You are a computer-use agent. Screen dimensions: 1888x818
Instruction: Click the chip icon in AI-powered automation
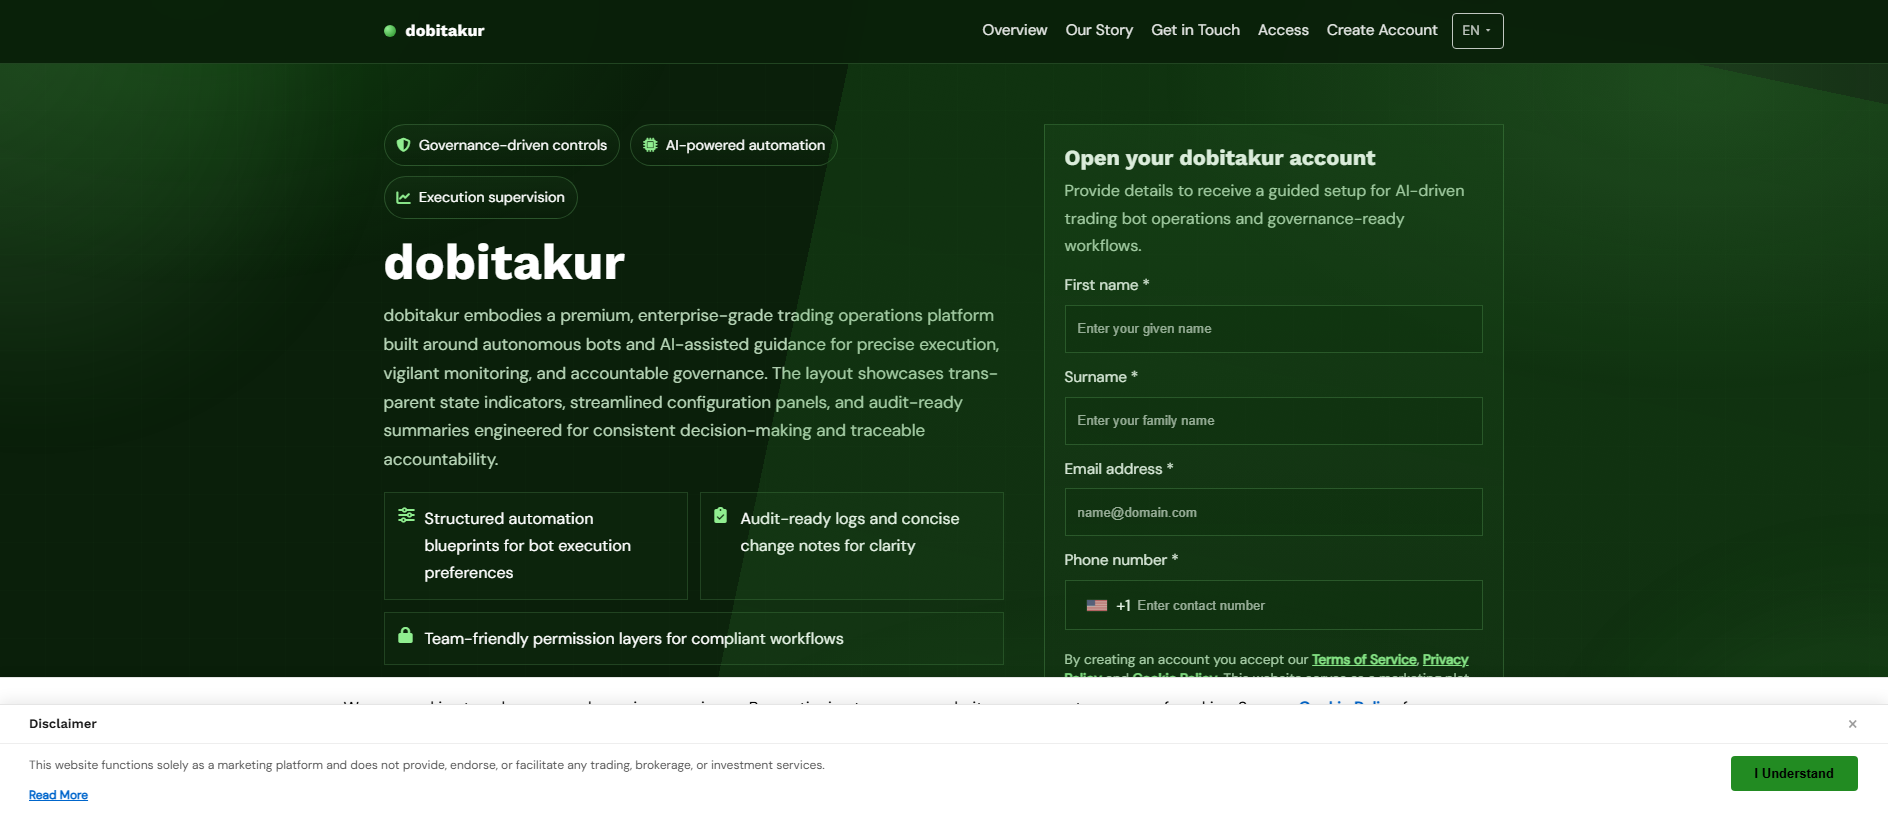(650, 145)
